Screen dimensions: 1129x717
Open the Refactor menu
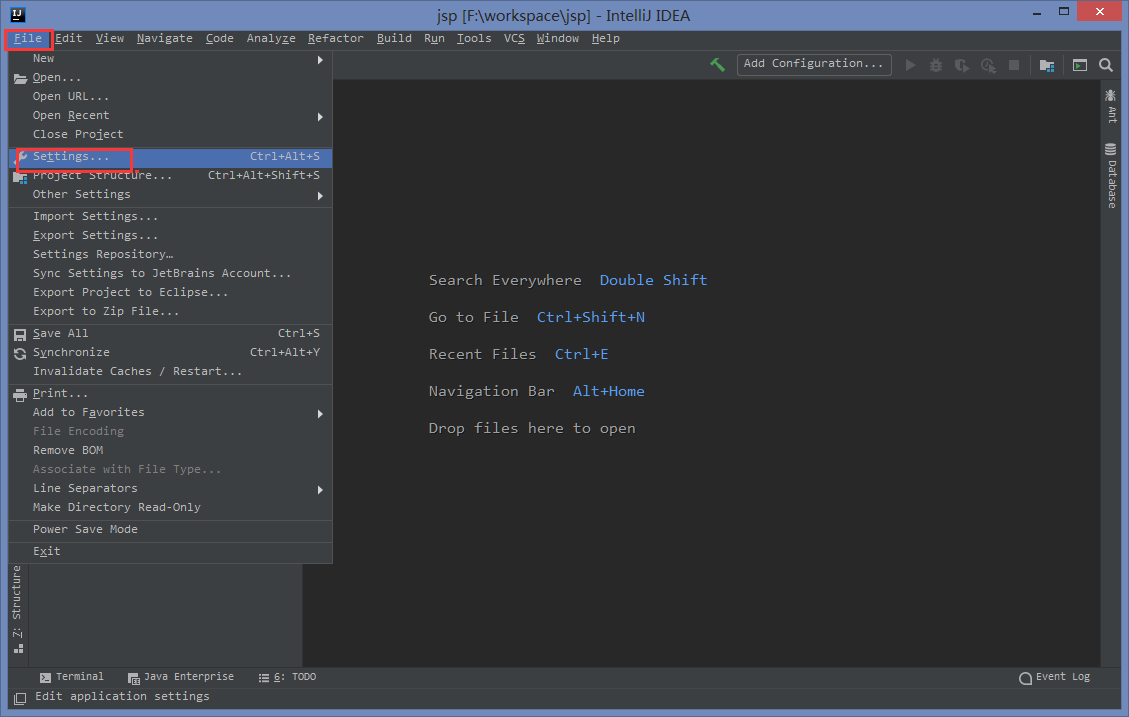click(x=336, y=39)
